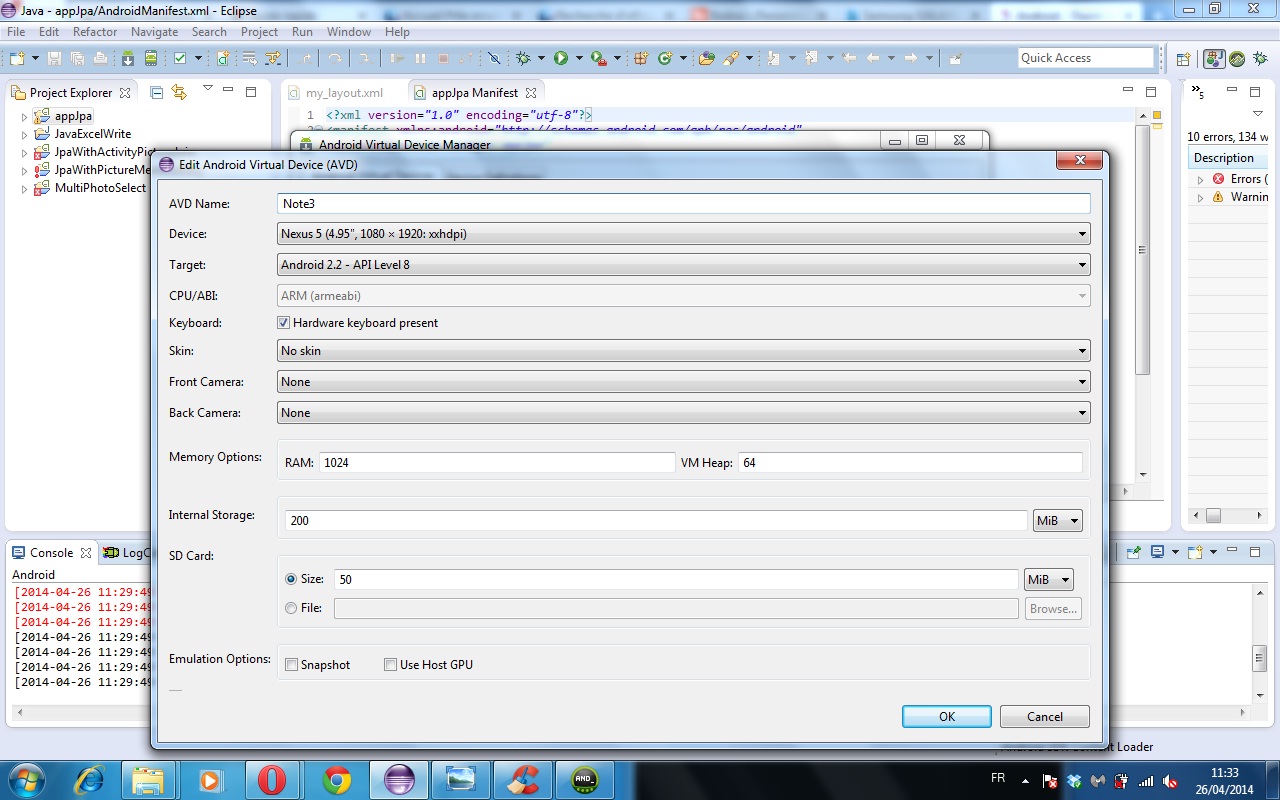1280x800 pixels.
Task: Open the Skin dropdown
Action: point(683,351)
